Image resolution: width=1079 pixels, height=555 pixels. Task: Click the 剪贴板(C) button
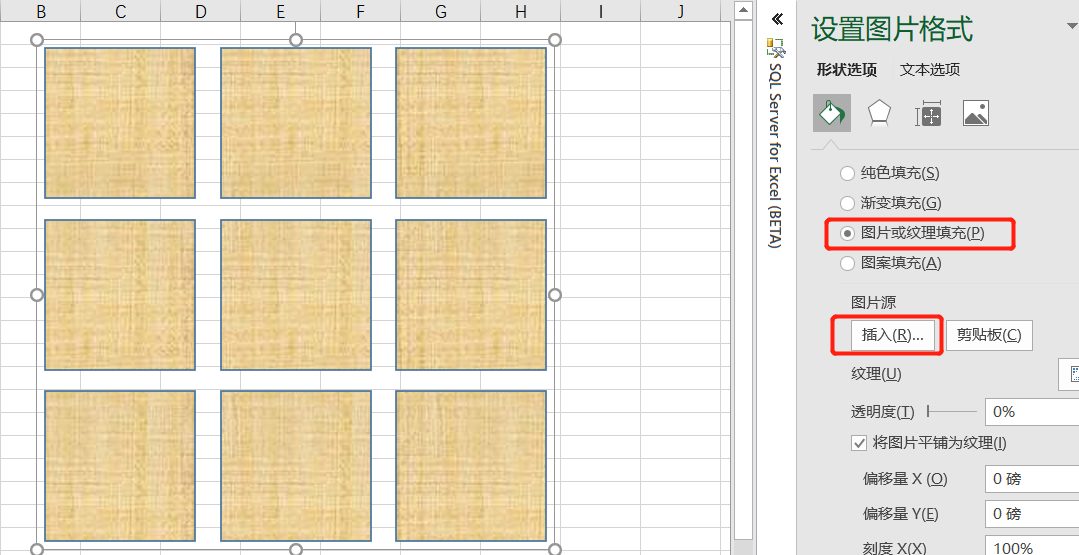click(989, 335)
